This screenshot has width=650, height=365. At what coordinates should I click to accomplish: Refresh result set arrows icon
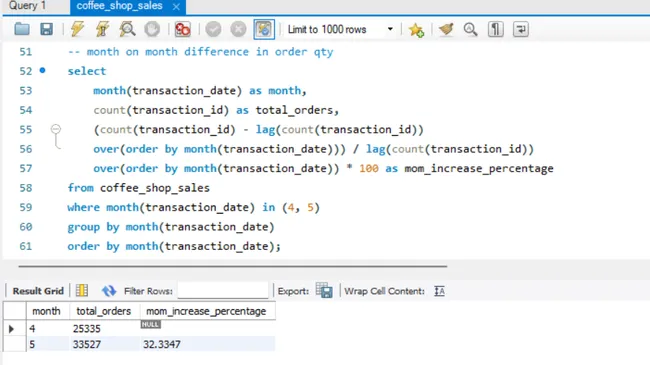pyautogui.click(x=109, y=291)
